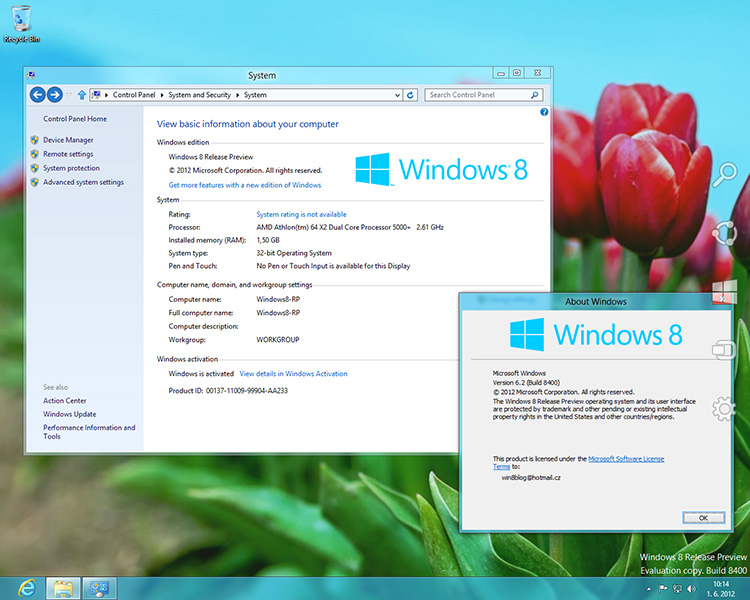The width and height of the screenshot is (750, 600).
Task: Click the shield icon beside Advanced system settings
Action: point(34,182)
